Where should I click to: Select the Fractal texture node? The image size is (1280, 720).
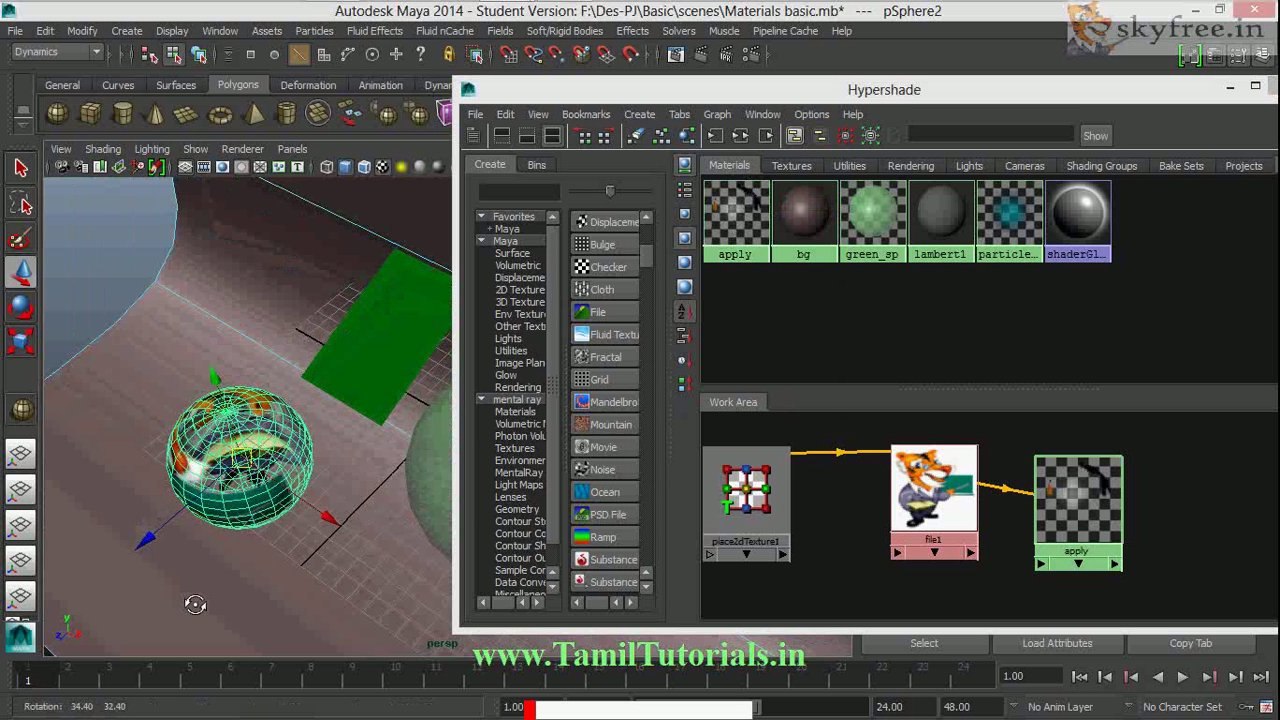[x=603, y=357]
